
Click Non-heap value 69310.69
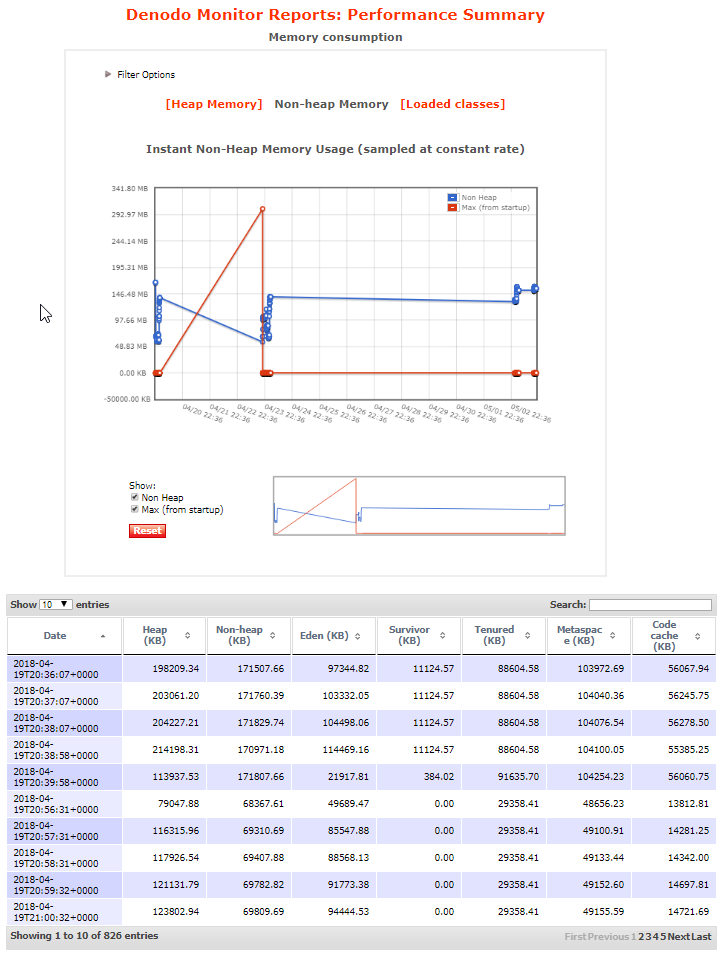(263, 831)
